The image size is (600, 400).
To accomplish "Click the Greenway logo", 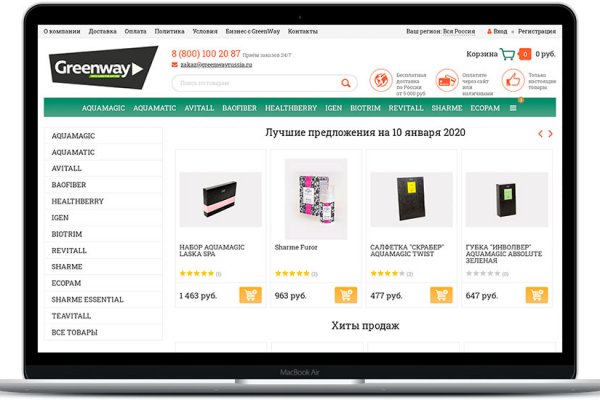I will pyautogui.click(x=103, y=68).
